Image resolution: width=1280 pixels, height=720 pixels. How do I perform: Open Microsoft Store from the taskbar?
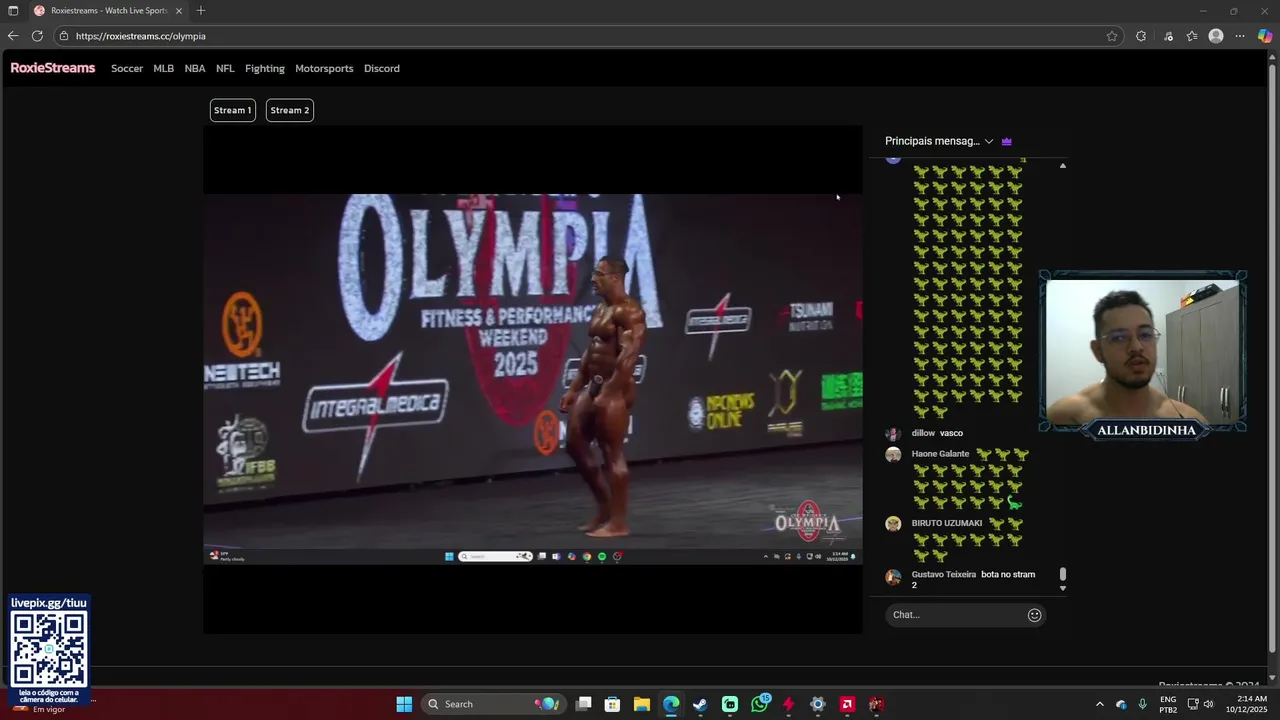(x=613, y=704)
